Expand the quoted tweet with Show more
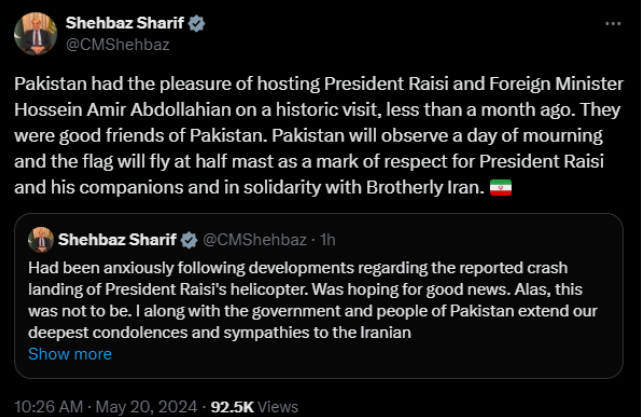 pyautogui.click(x=70, y=354)
